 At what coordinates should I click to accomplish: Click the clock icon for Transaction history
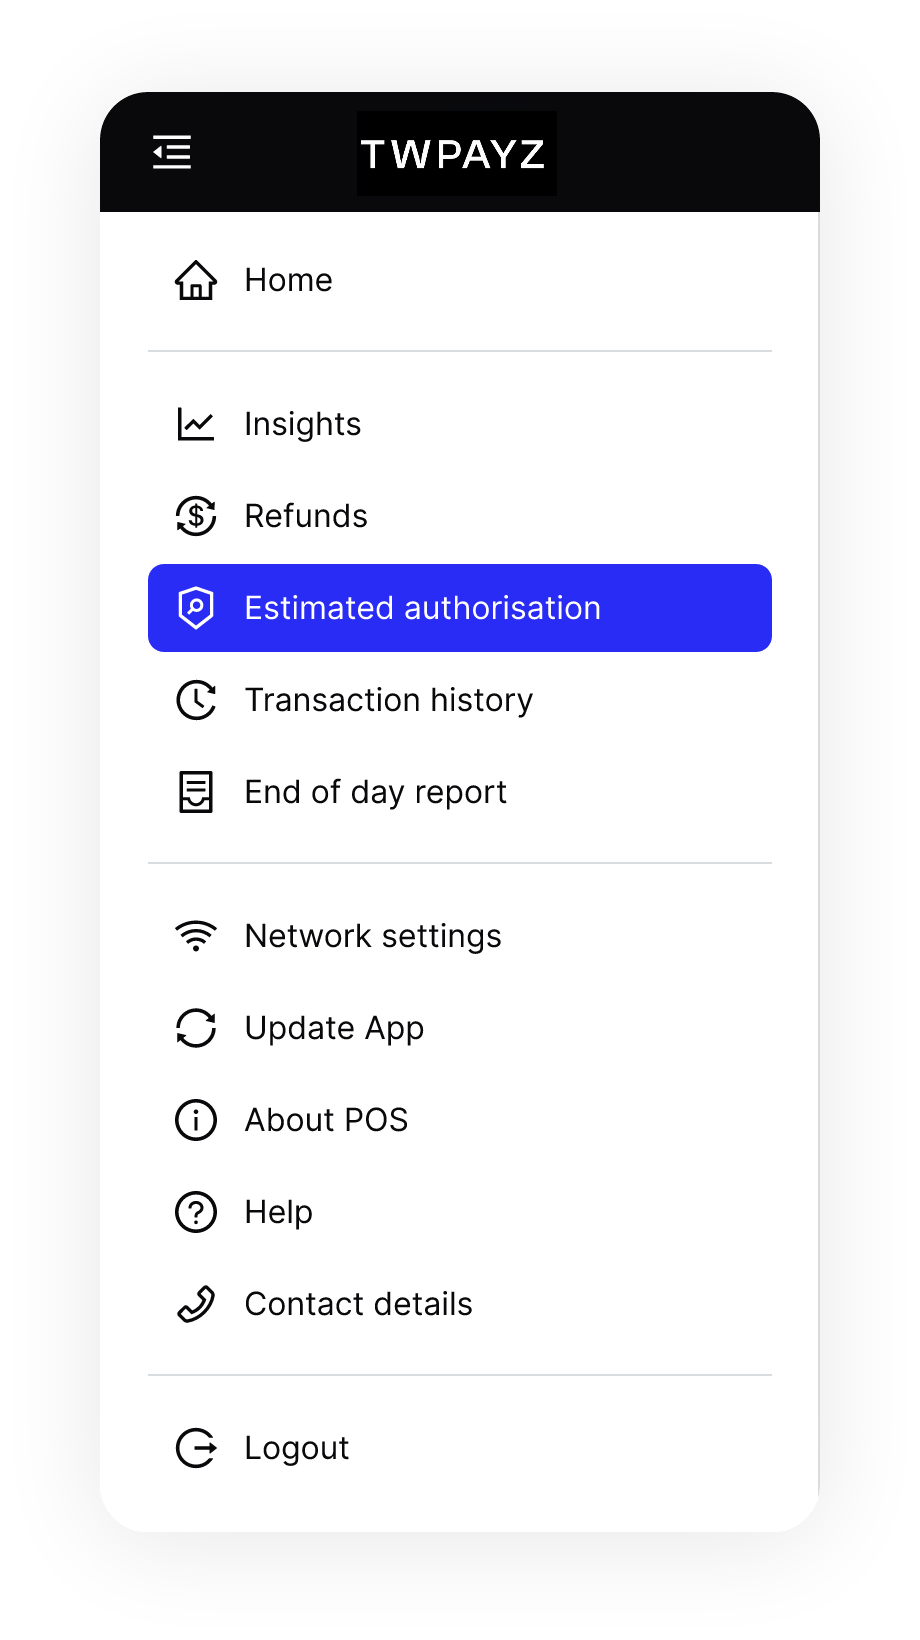[x=196, y=700]
